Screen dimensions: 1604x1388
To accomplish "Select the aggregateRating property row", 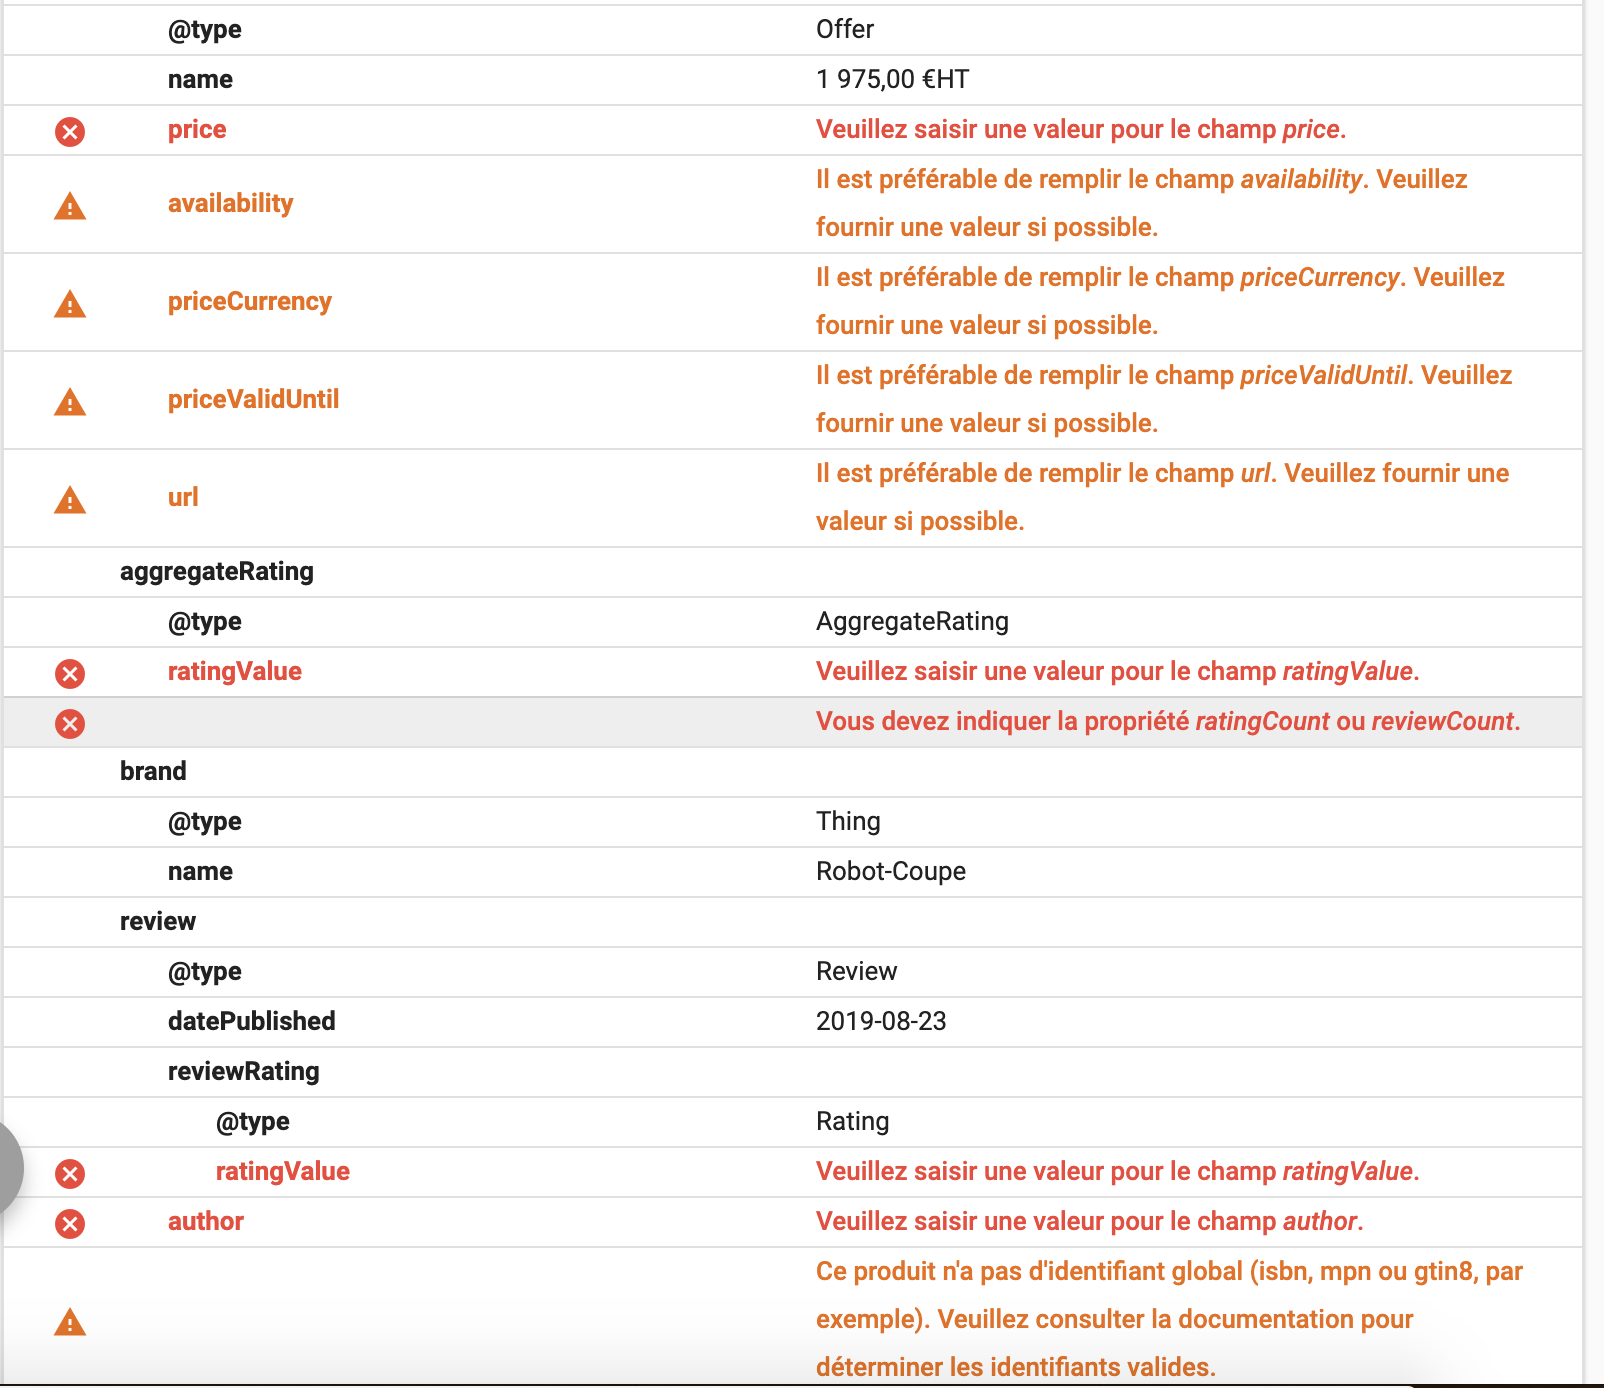I will tap(216, 571).
